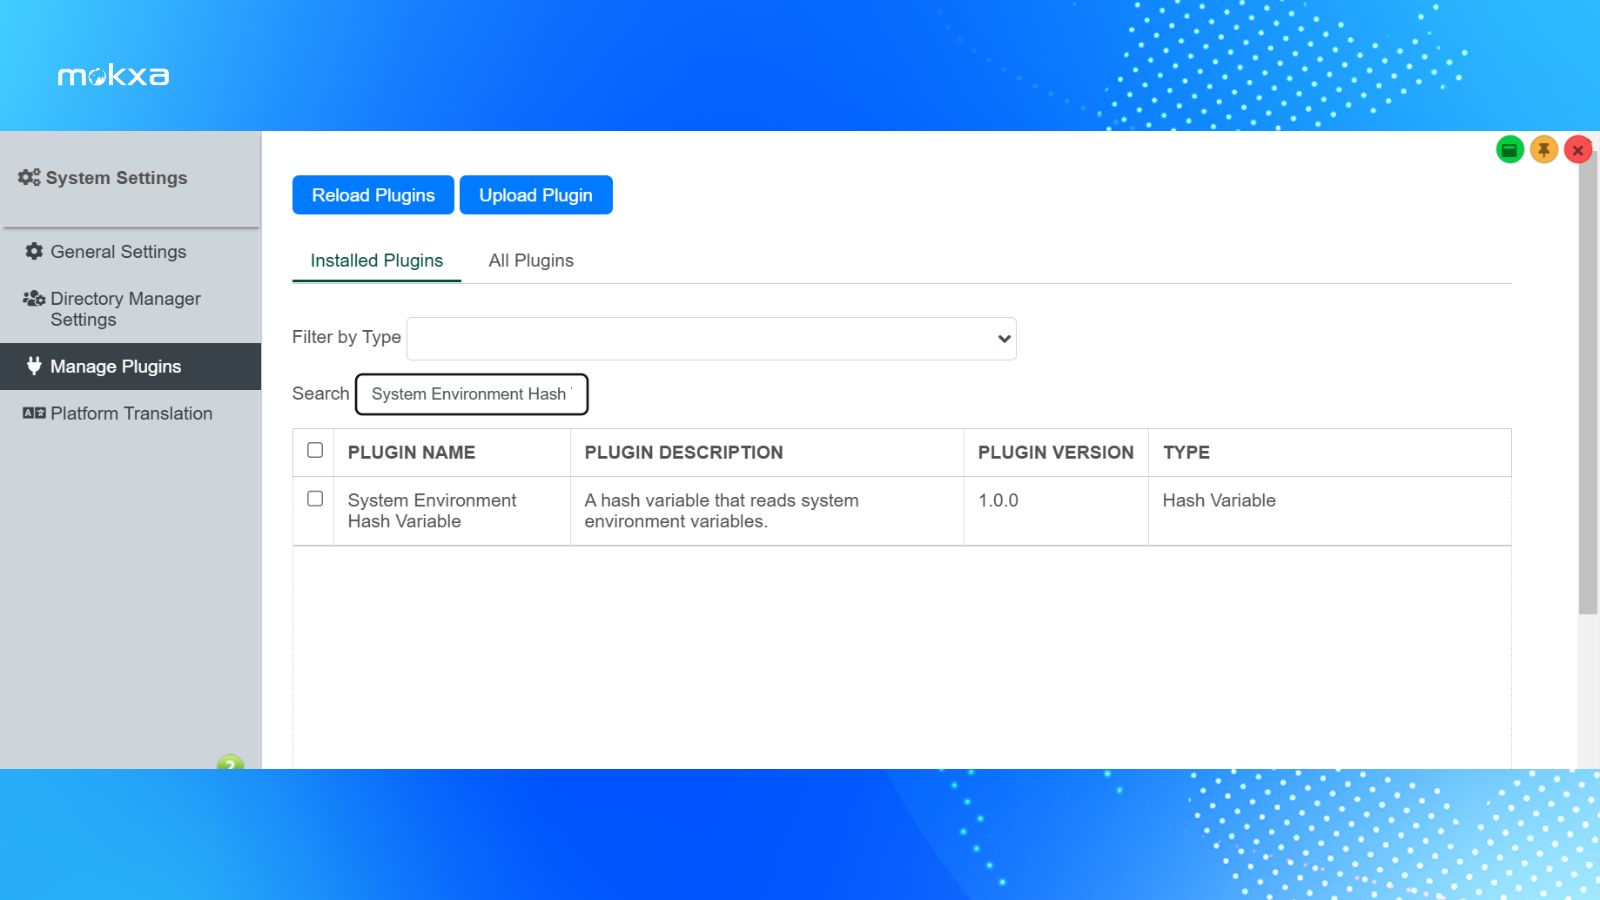Click the General Settings gear icon
1600x900 pixels.
tap(34, 251)
